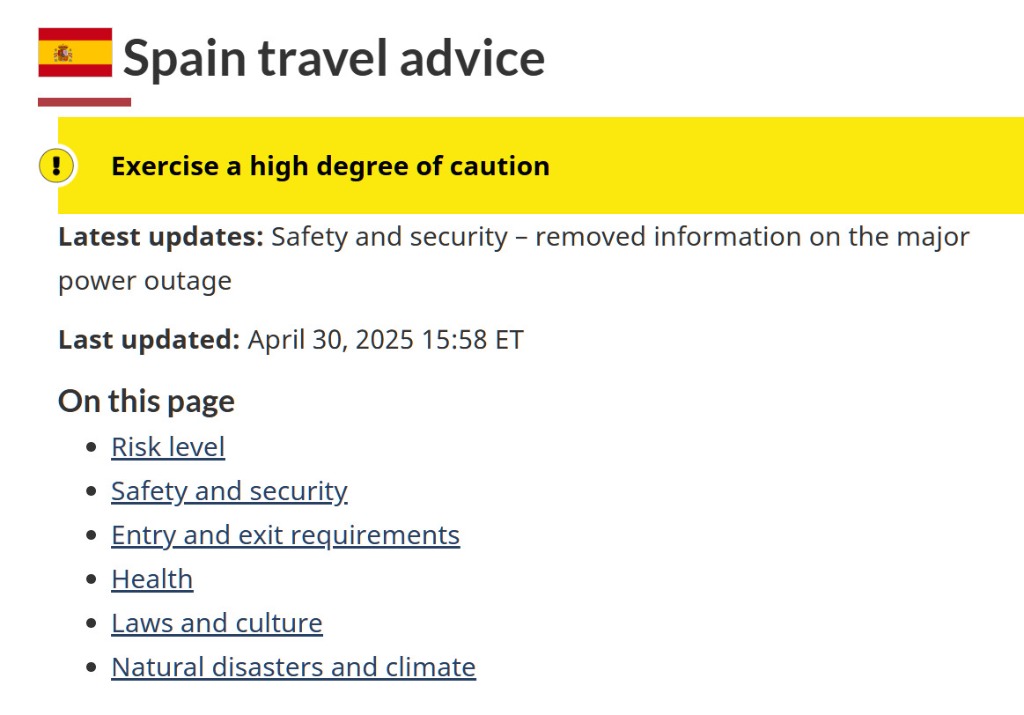Click the Last updated label

(x=149, y=340)
